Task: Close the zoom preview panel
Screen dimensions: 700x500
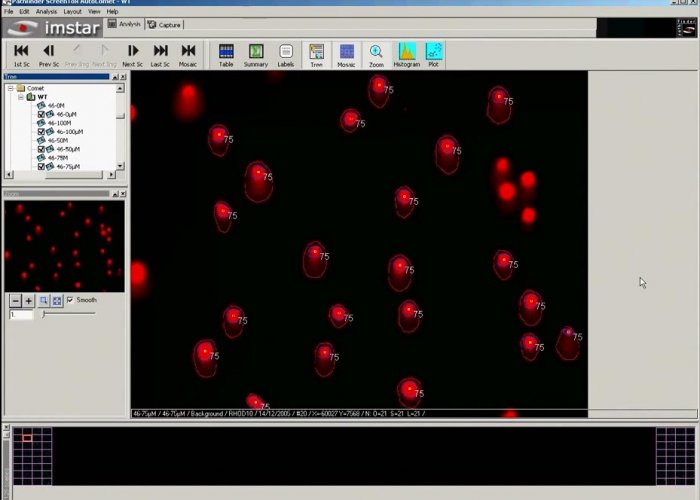Action: (123, 194)
